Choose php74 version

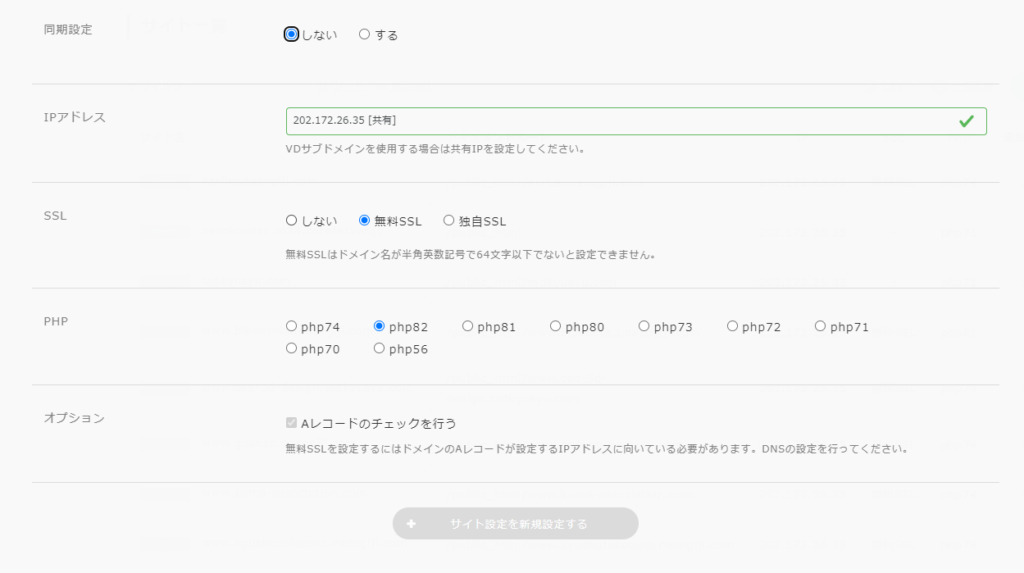292,326
